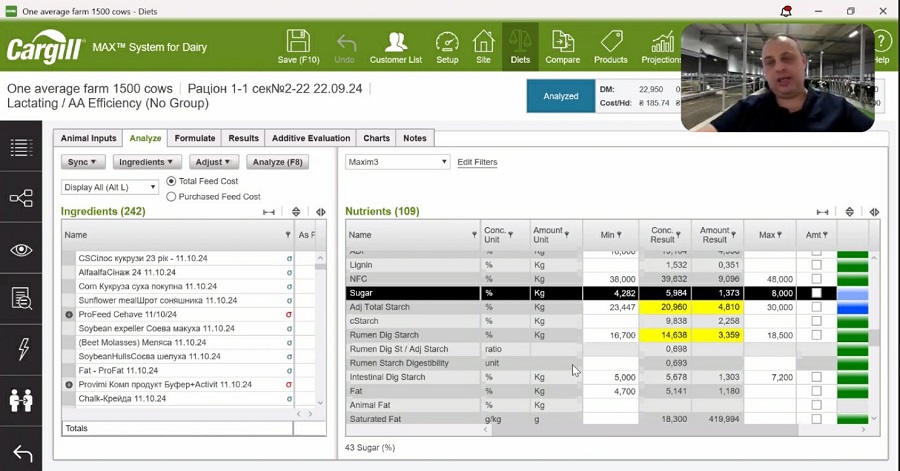Click Ingredients panel horizontal expand icon
Viewport: 900px width, 471px height.
[321, 212]
